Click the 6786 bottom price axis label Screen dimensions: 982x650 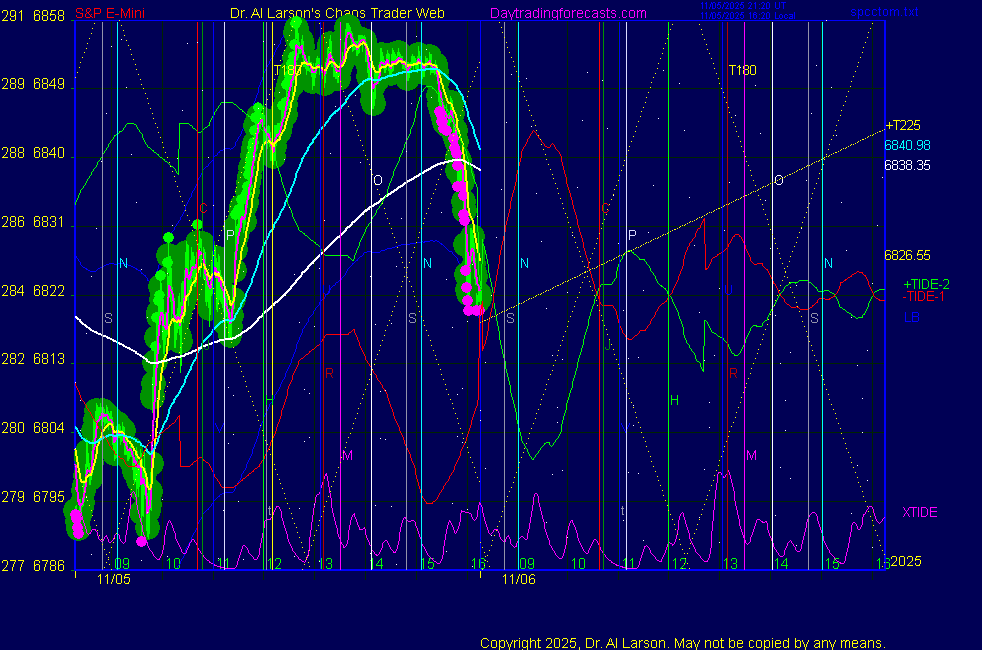tap(49, 566)
